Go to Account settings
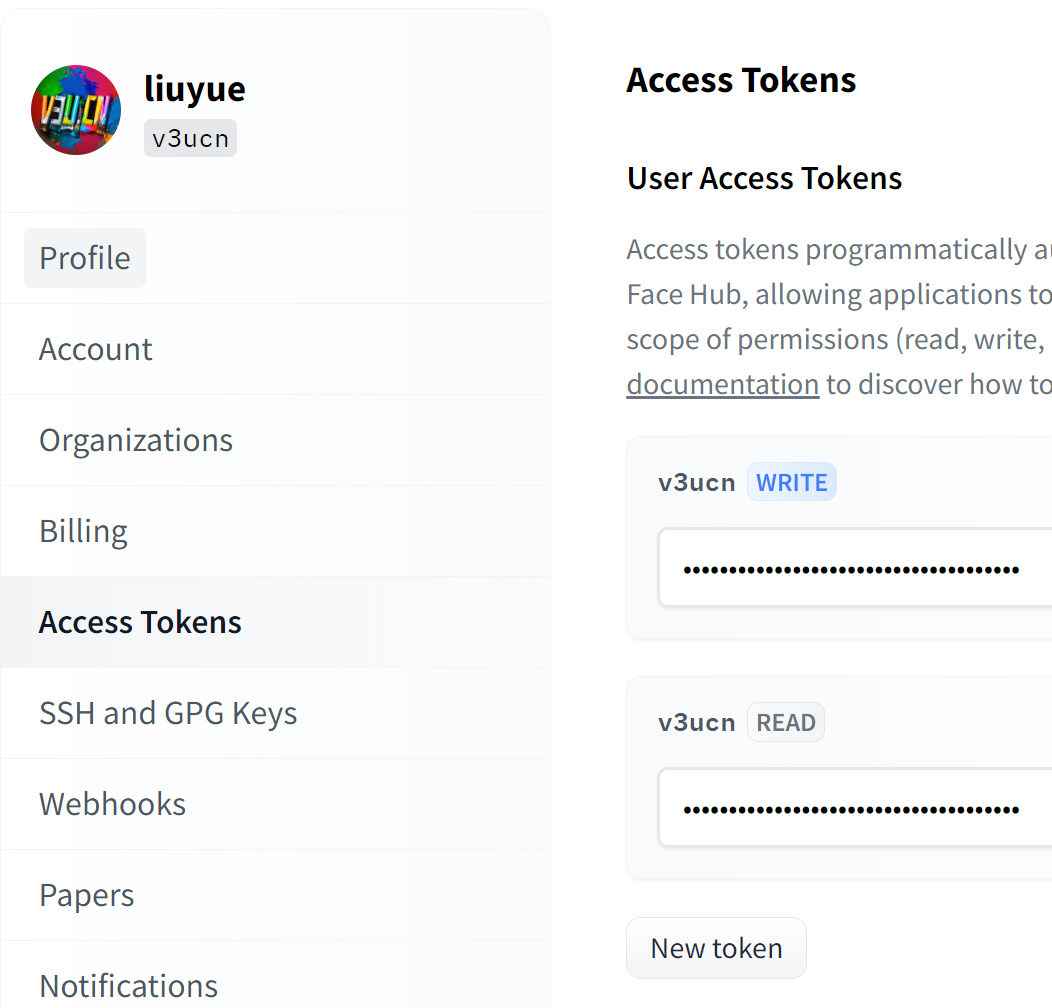The height and width of the screenshot is (1008, 1052). click(96, 349)
